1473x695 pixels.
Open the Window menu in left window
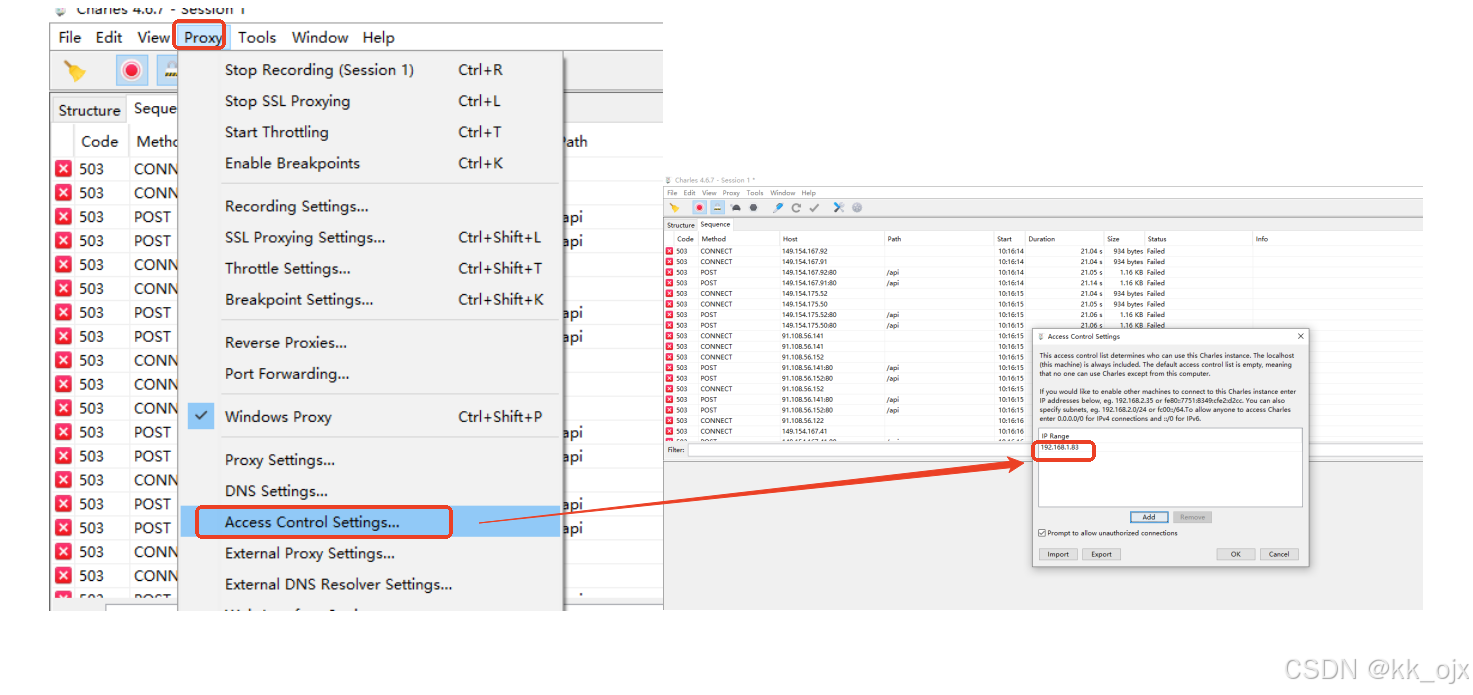click(x=320, y=37)
